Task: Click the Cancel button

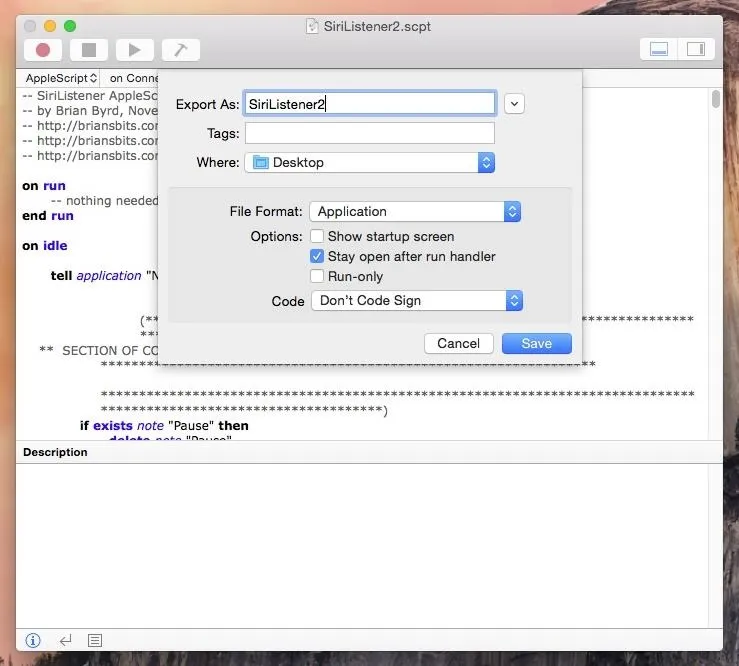Action: click(459, 343)
